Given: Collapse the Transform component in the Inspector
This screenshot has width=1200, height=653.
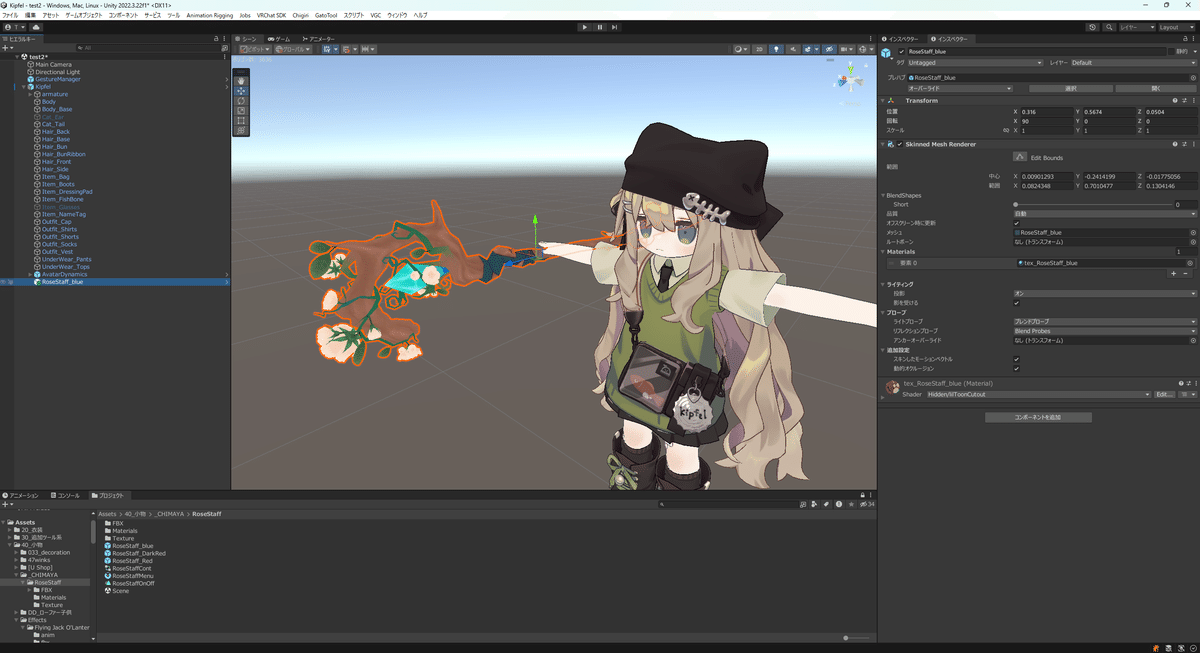Looking at the screenshot, I should pyautogui.click(x=883, y=100).
